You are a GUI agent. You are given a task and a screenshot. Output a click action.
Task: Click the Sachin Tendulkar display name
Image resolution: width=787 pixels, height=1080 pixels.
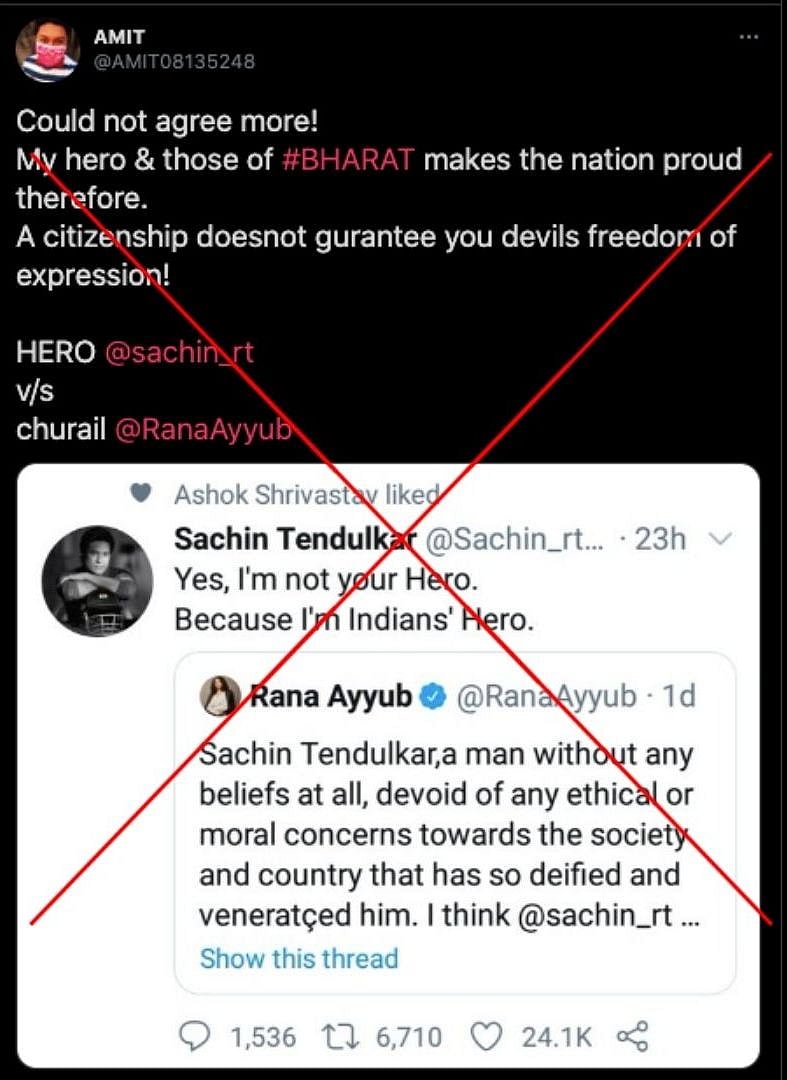click(x=295, y=539)
